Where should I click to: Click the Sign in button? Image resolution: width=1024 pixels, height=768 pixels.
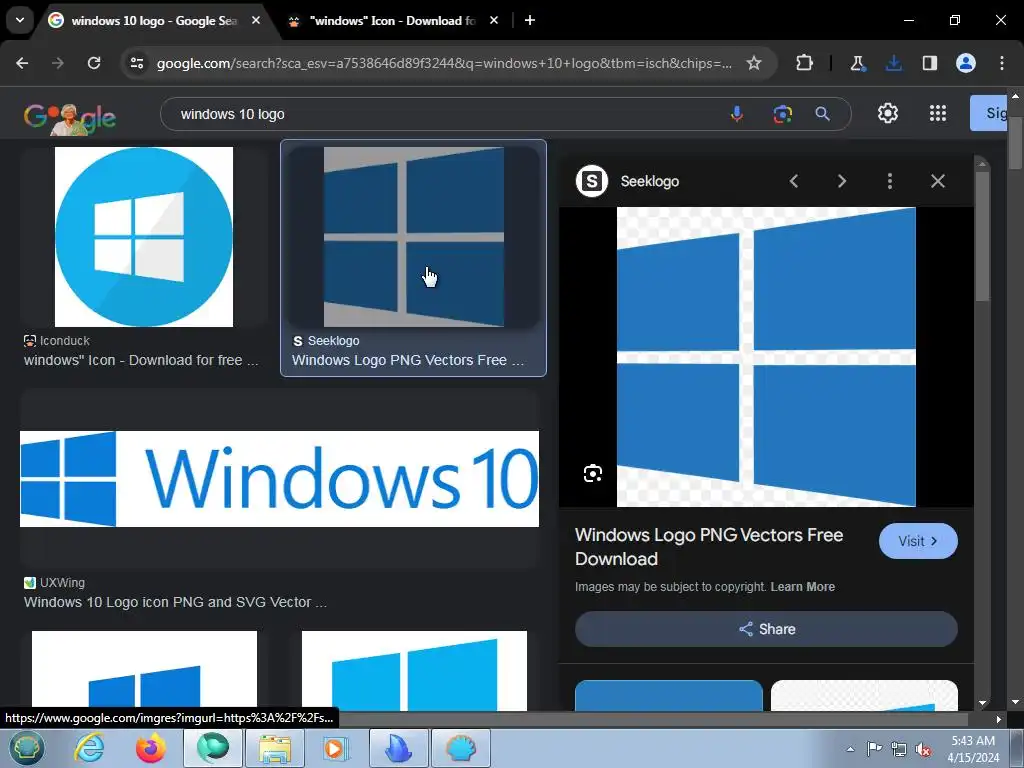point(989,113)
